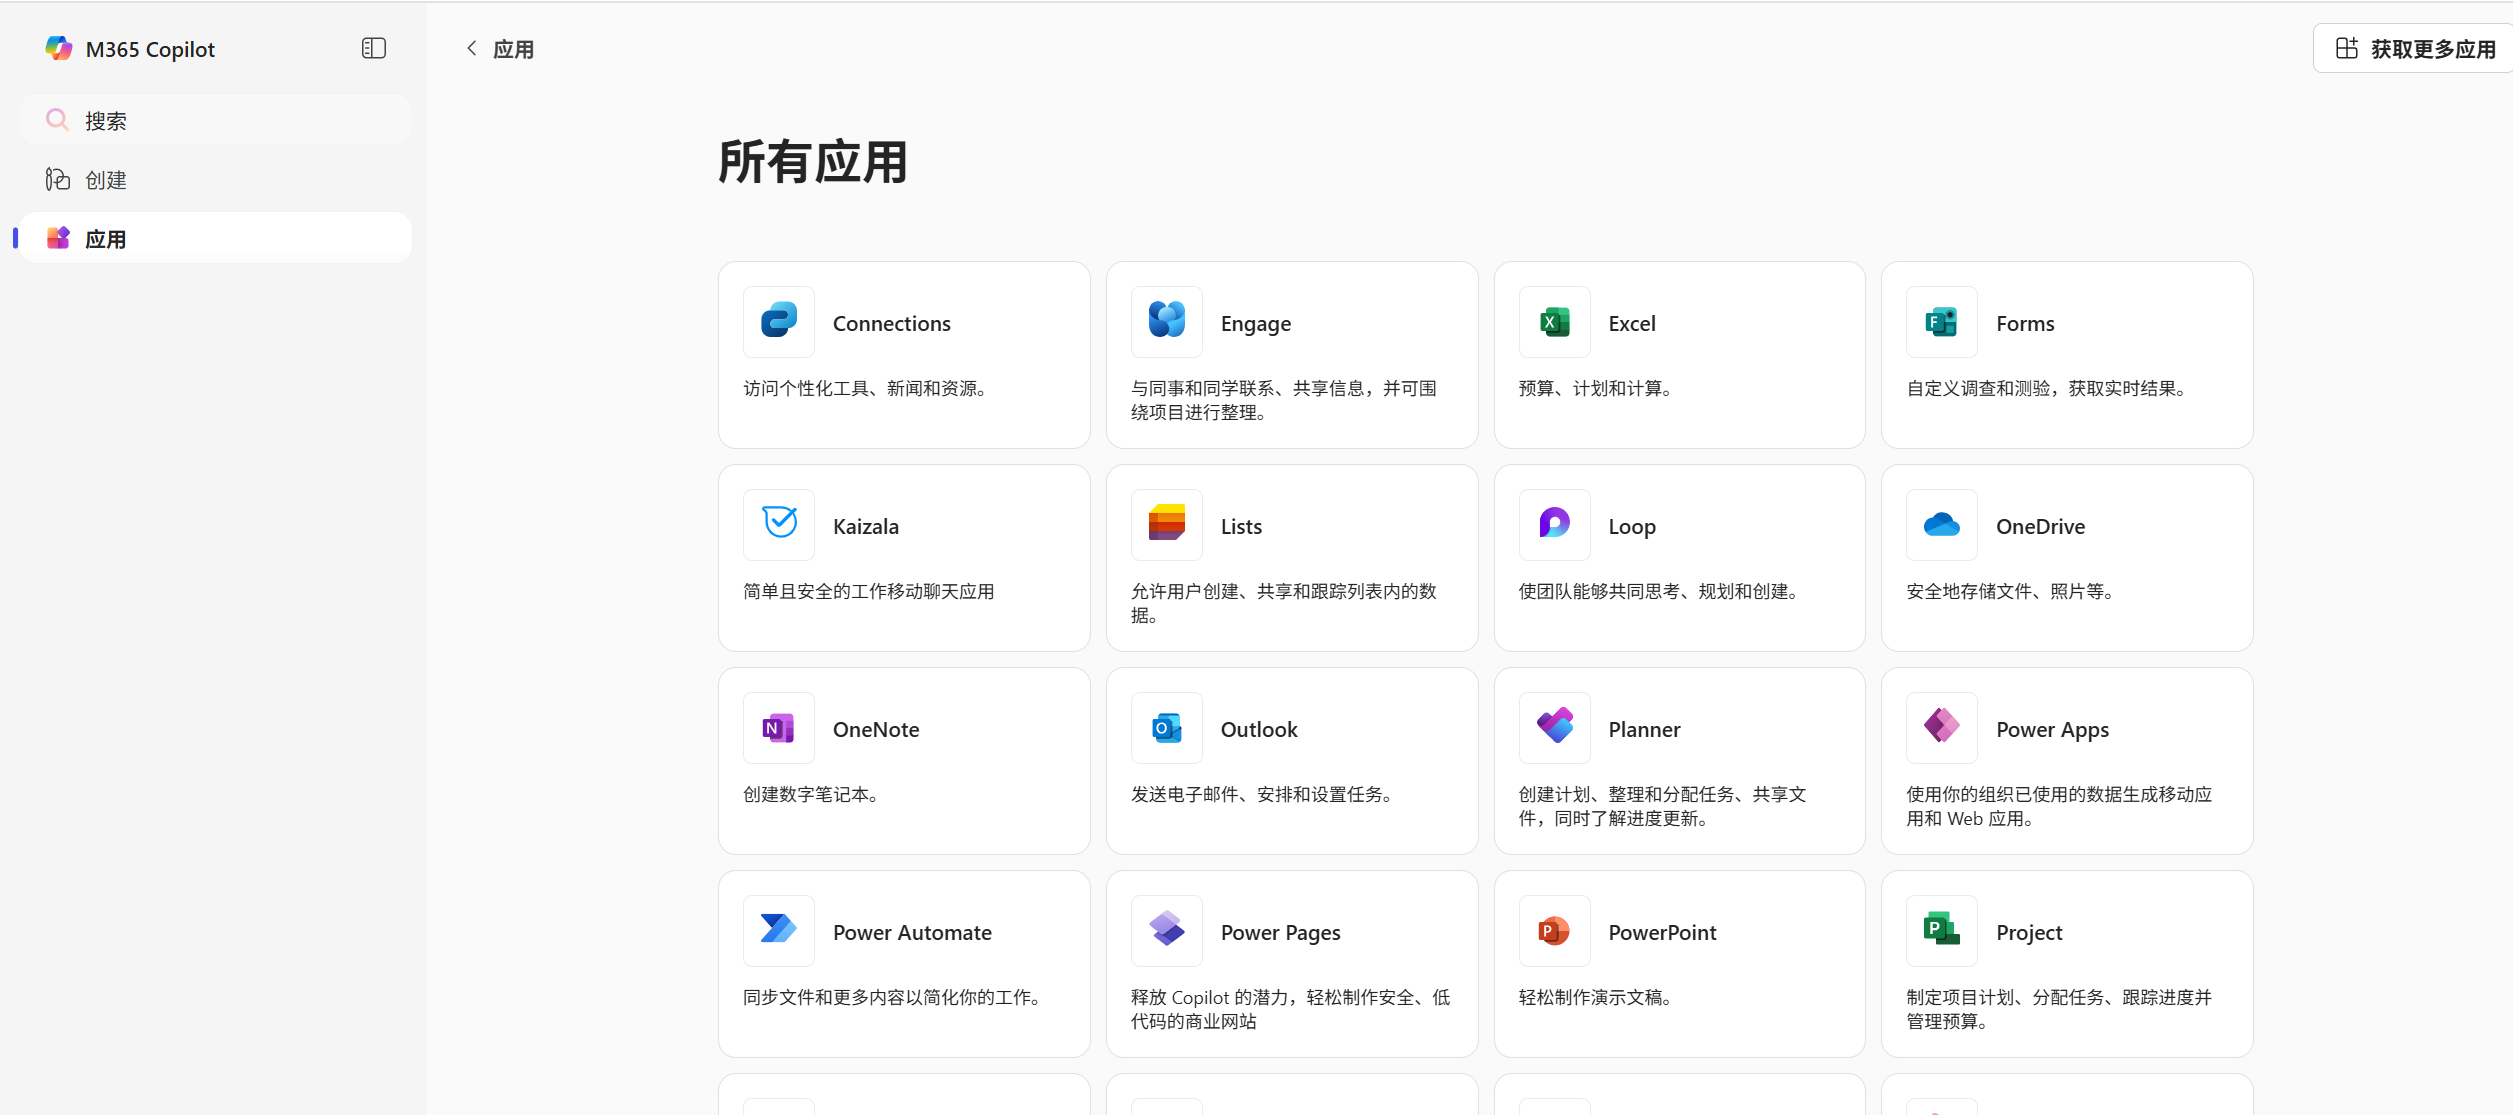Collapse the sidebar navigation panel

373,48
